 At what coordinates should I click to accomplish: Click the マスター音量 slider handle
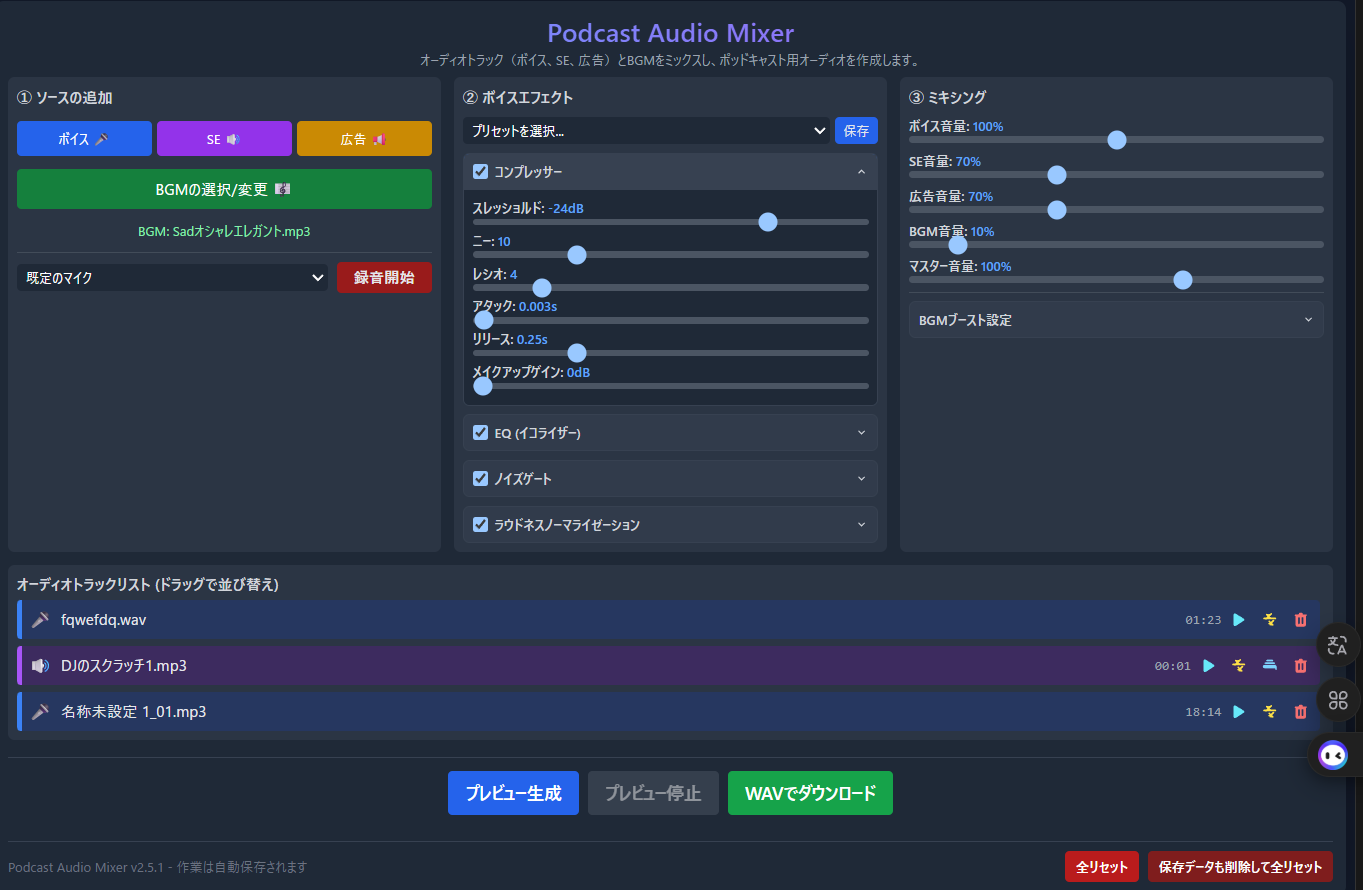tap(1182, 280)
